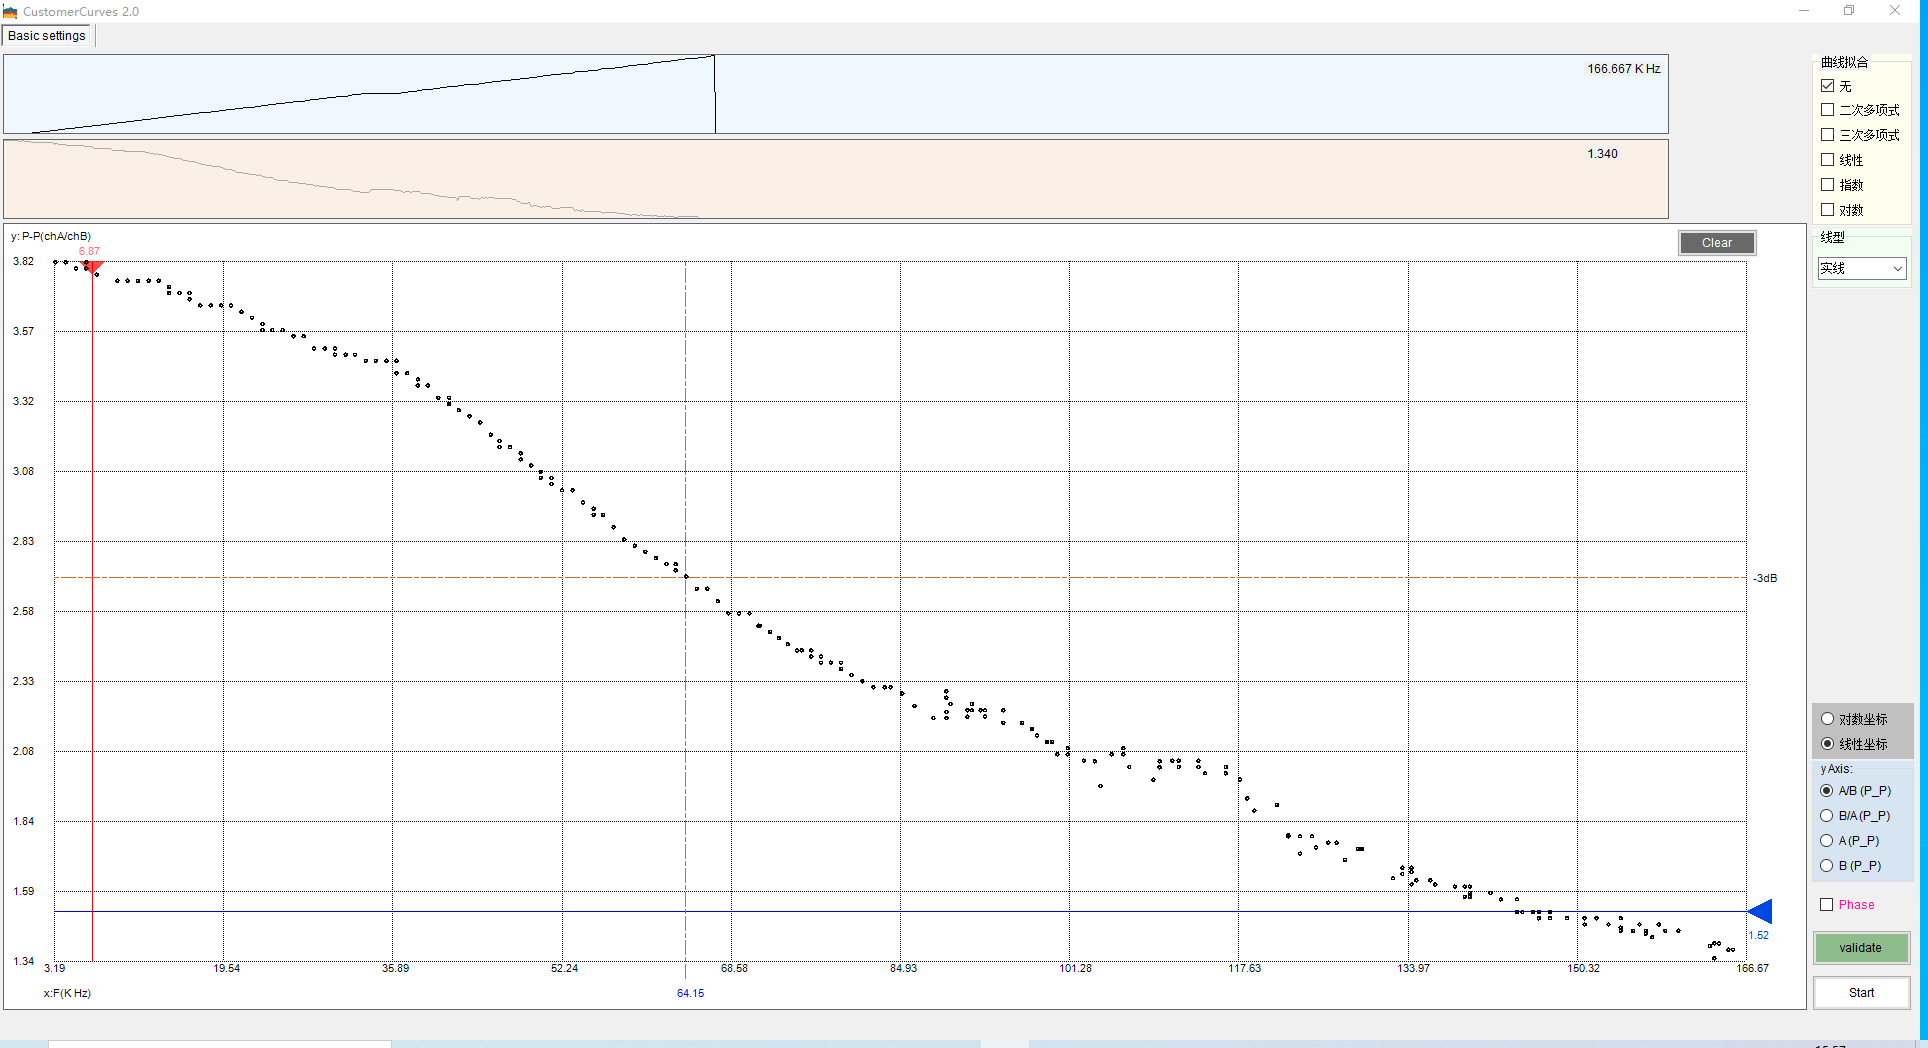Screen dimensions: 1928x1048
Task: Open the Basic settings tab
Action: [x=47, y=36]
